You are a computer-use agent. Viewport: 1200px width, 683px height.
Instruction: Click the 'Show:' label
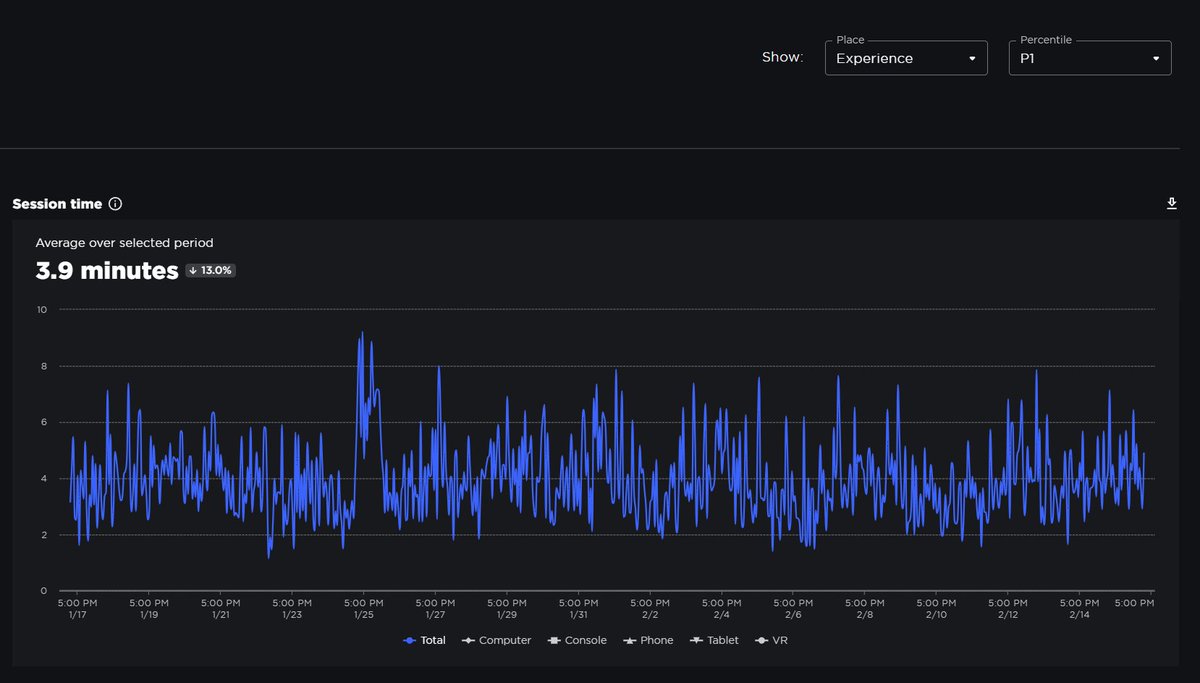click(x=782, y=58)
